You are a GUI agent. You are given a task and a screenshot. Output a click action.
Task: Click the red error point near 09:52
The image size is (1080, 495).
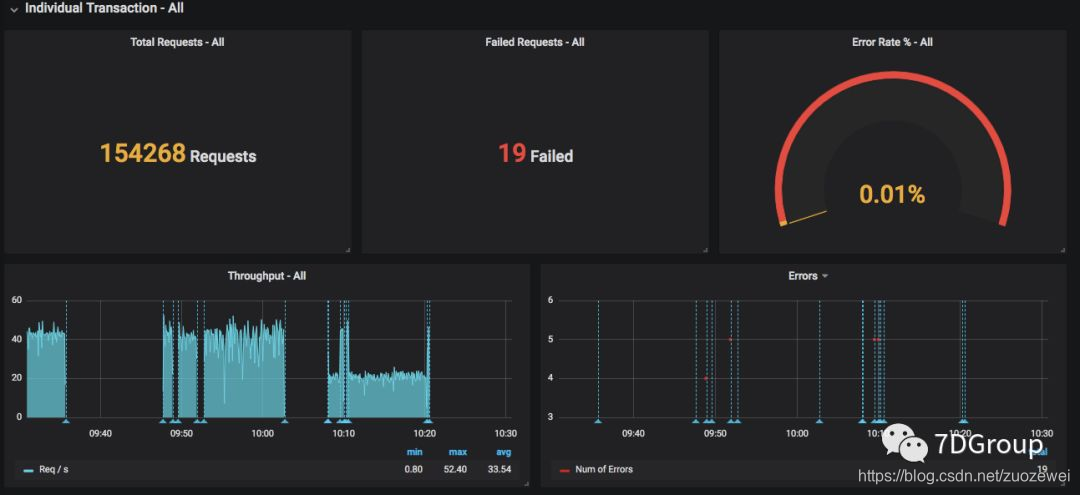click(730, 339)
